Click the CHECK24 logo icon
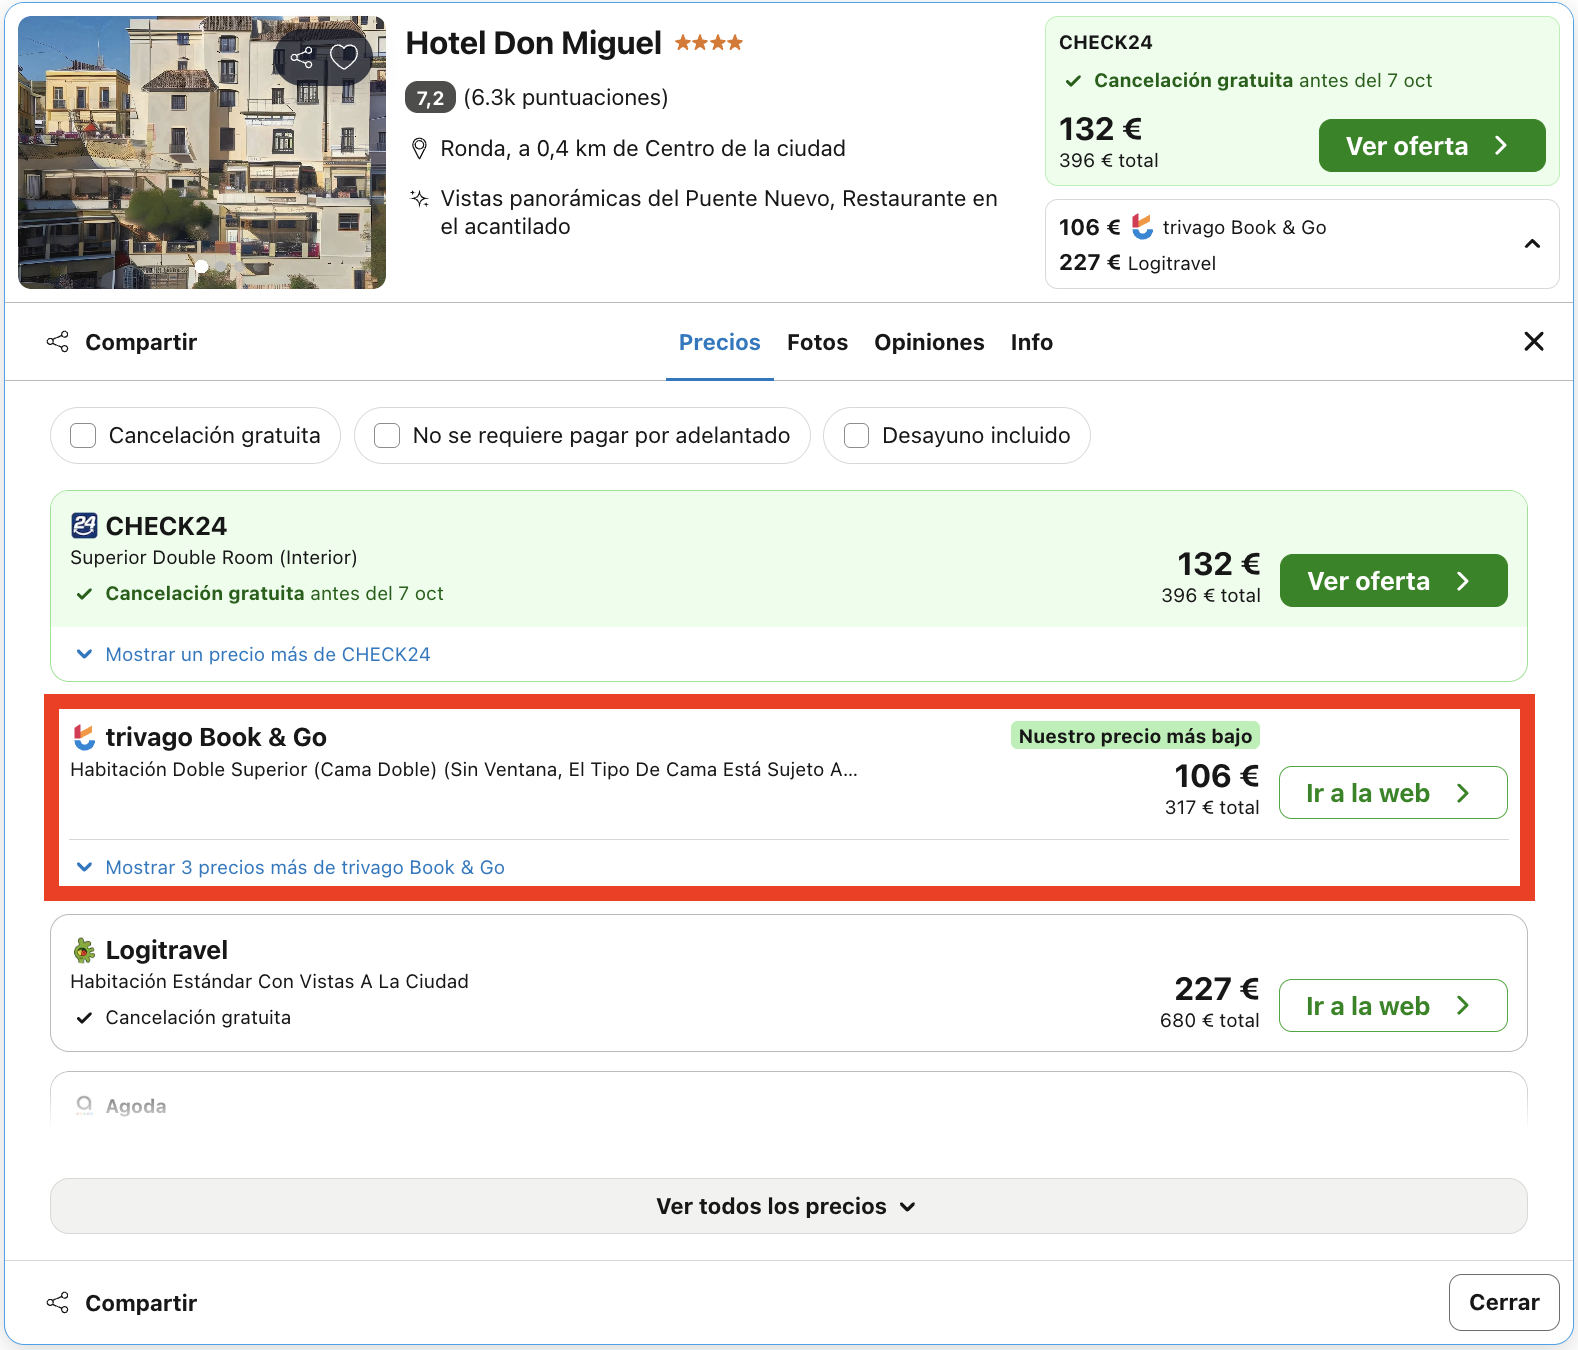This screenshot has width=1578, height=1350. pyautogui.click(x=84, y=526)
